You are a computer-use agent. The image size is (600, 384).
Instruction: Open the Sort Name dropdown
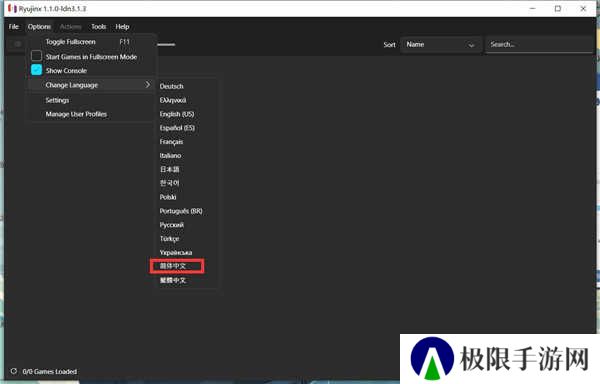[440, 45]
